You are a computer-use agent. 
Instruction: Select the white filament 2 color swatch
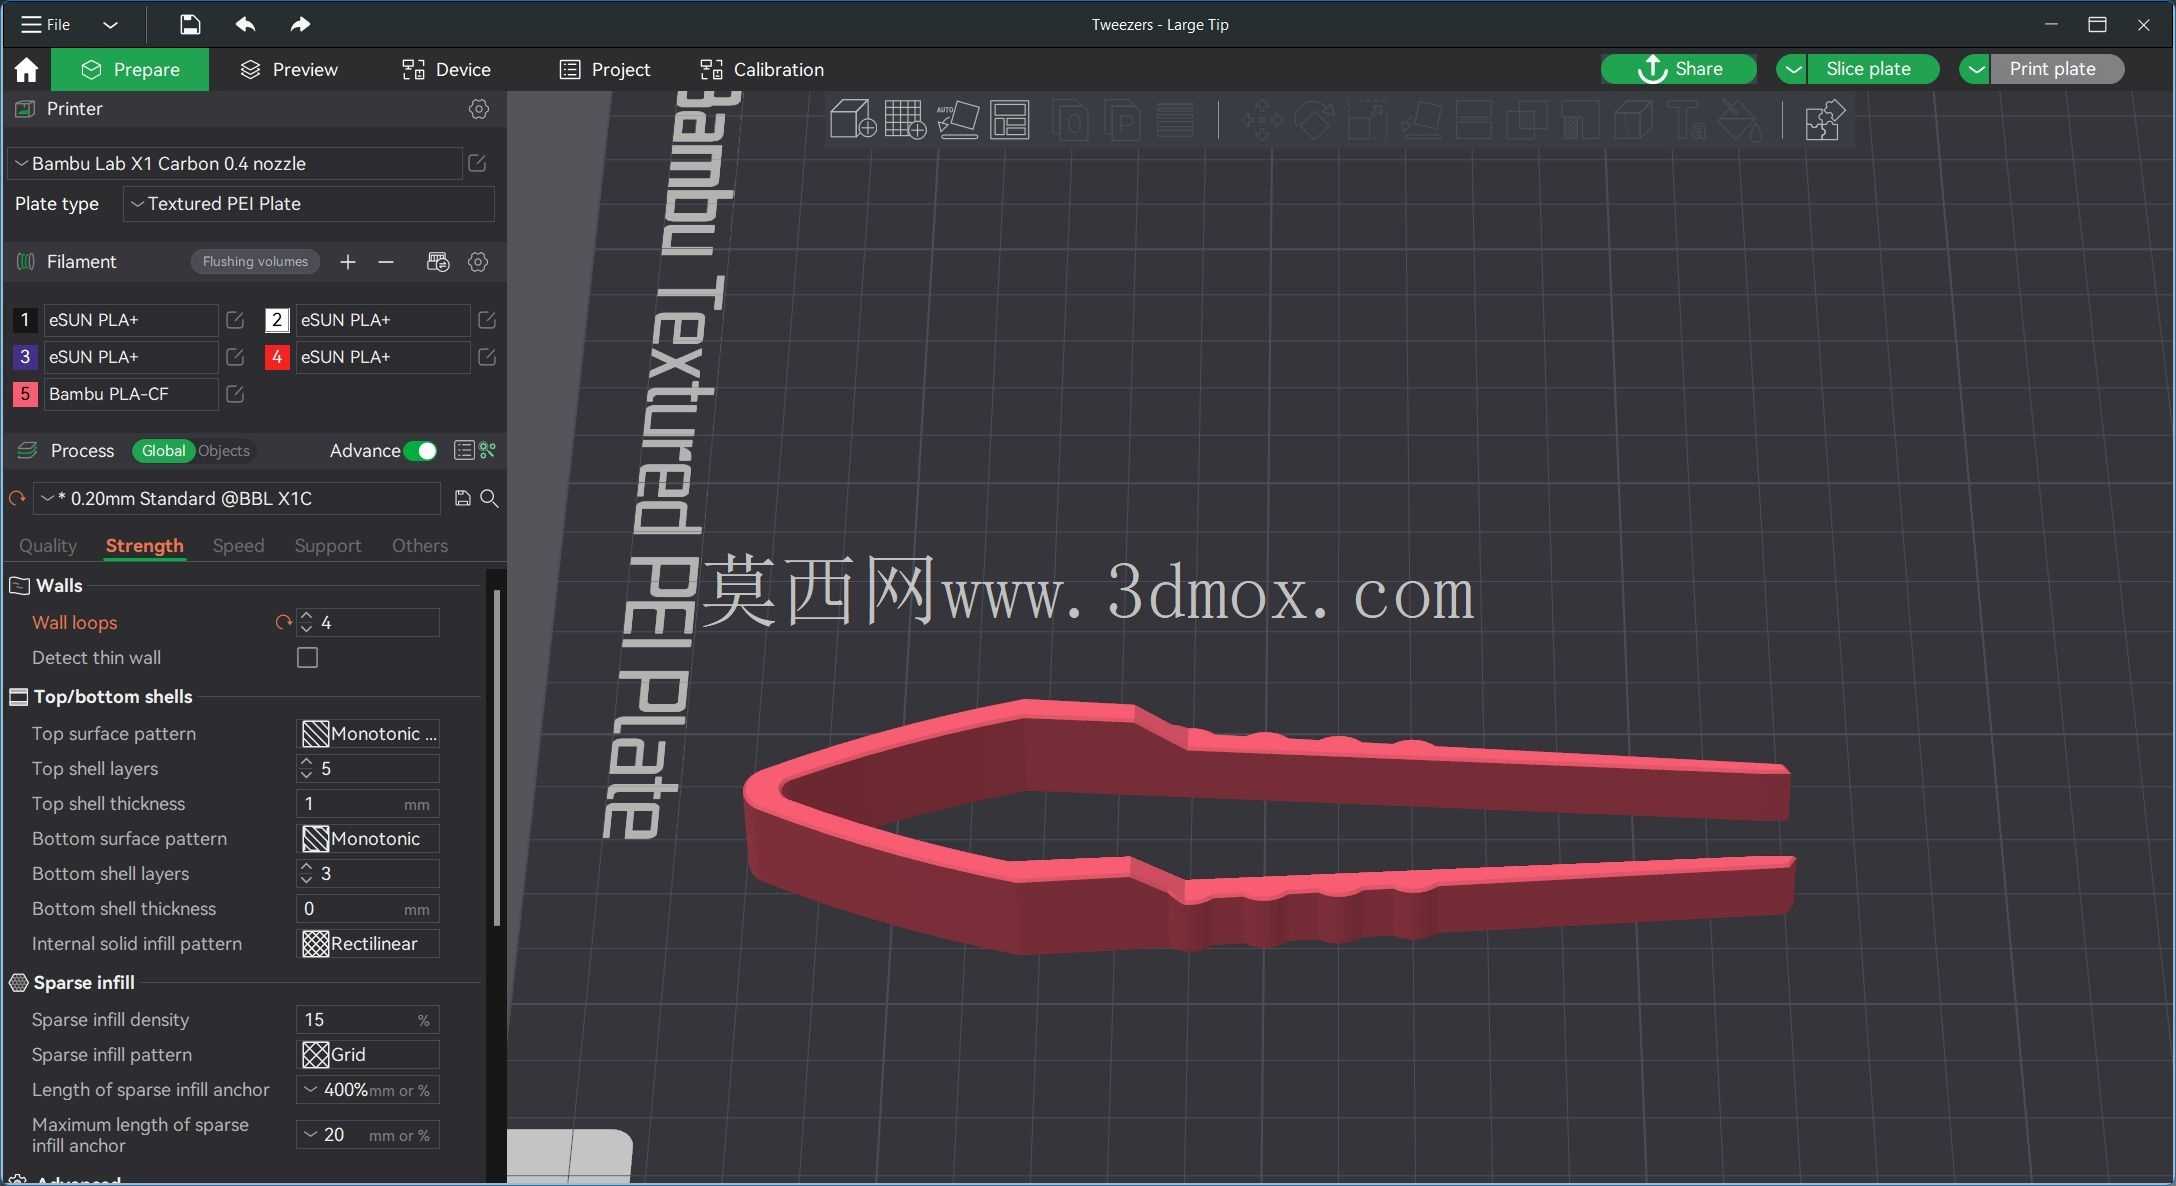pyautogui.click(x=277, y=320)
